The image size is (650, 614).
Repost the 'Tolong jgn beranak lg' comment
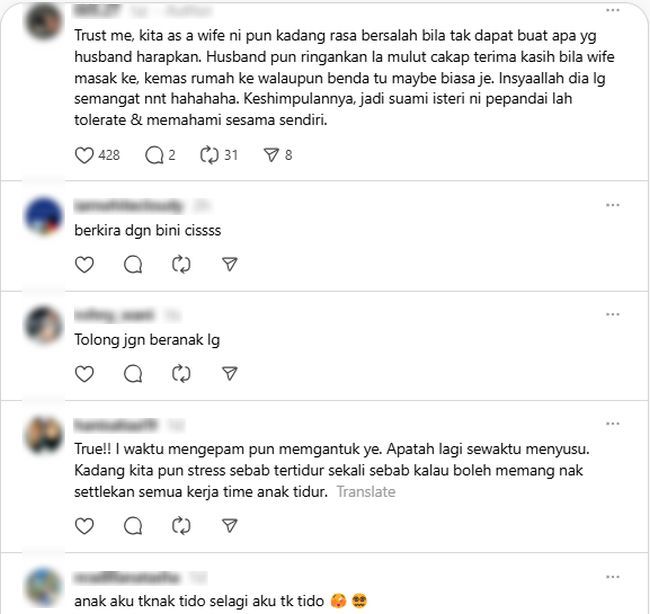181,374
